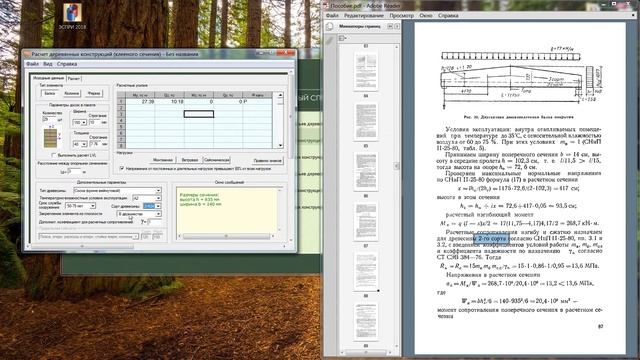
Task: Open Файл menu in Adobe Reader
Action: coord(332,16)
